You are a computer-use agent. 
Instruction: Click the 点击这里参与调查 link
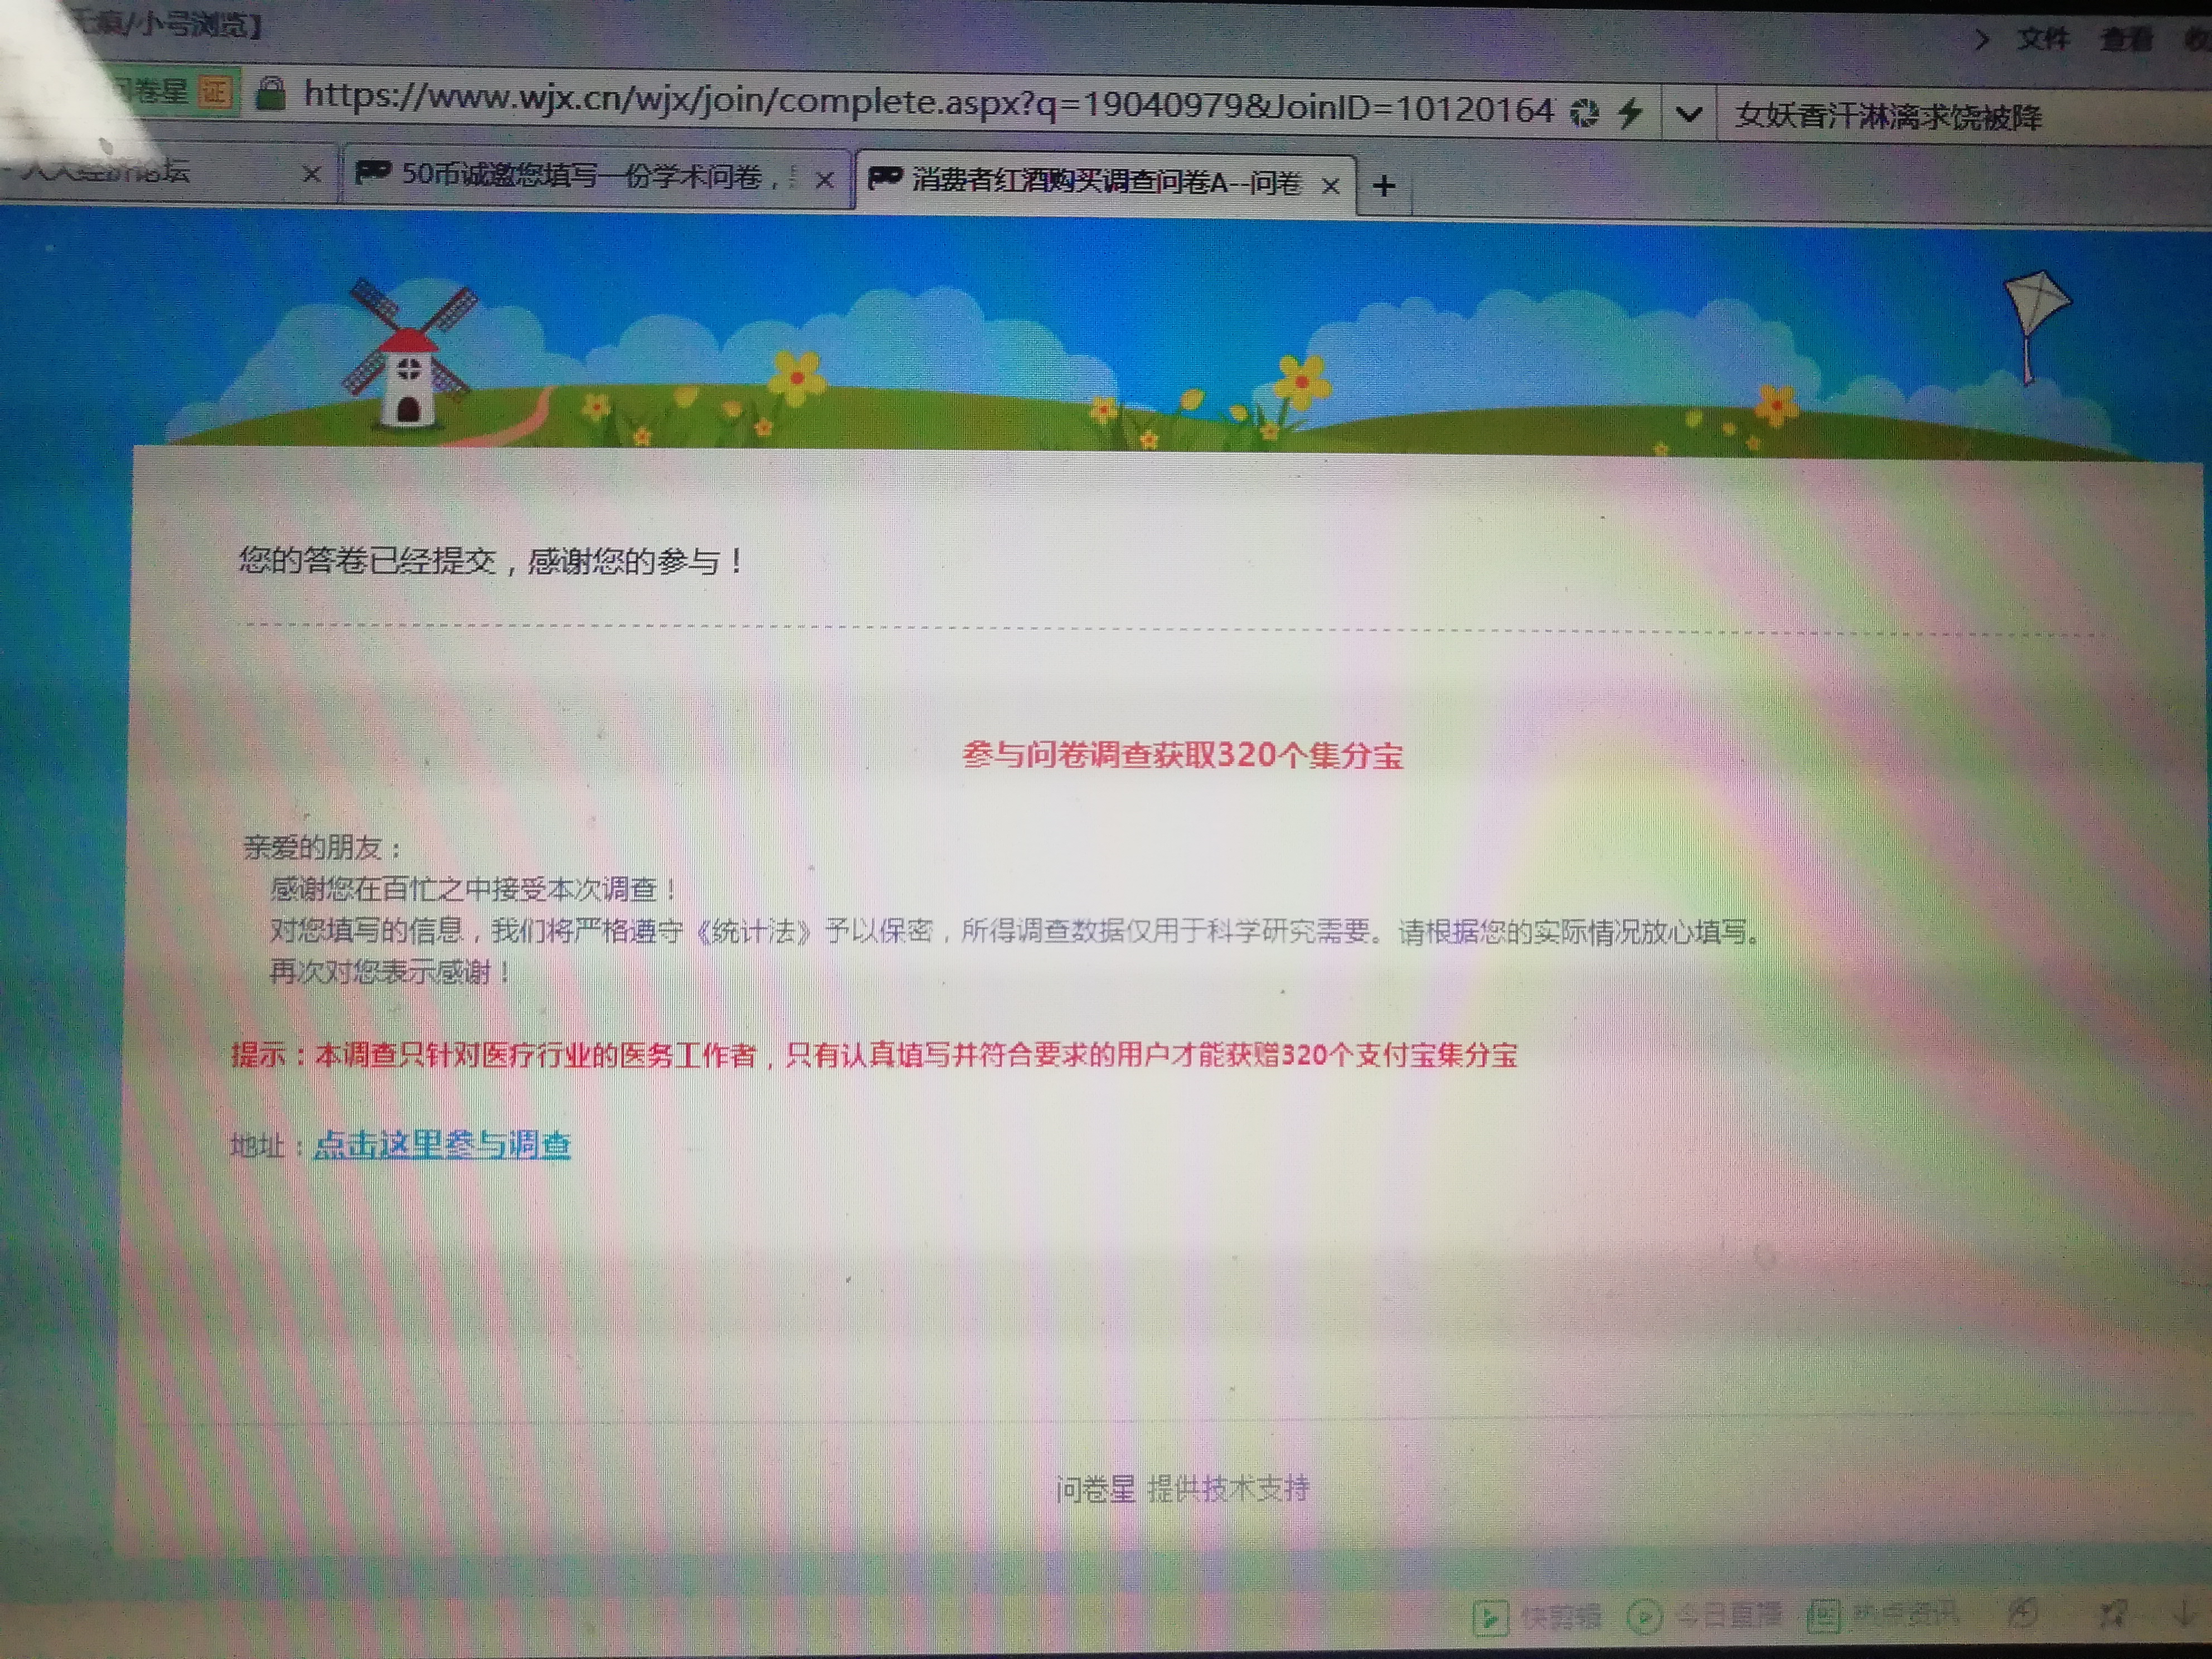click(x=442, y=1144)
